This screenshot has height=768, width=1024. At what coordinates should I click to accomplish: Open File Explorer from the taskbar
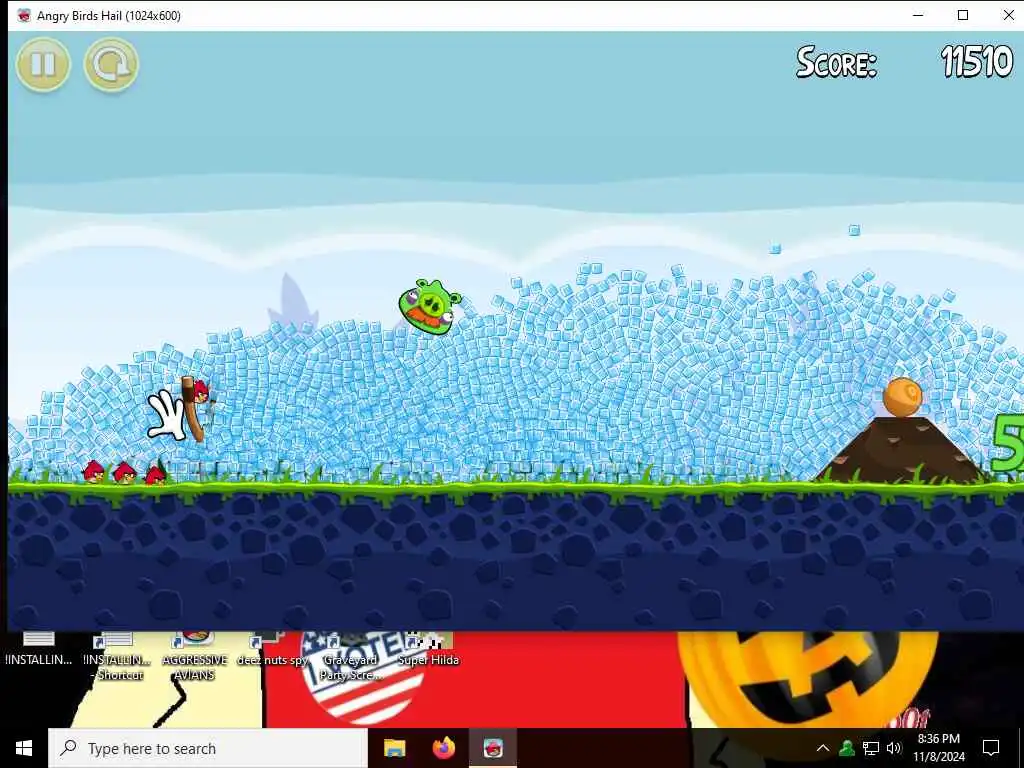[x=394, y=748]
